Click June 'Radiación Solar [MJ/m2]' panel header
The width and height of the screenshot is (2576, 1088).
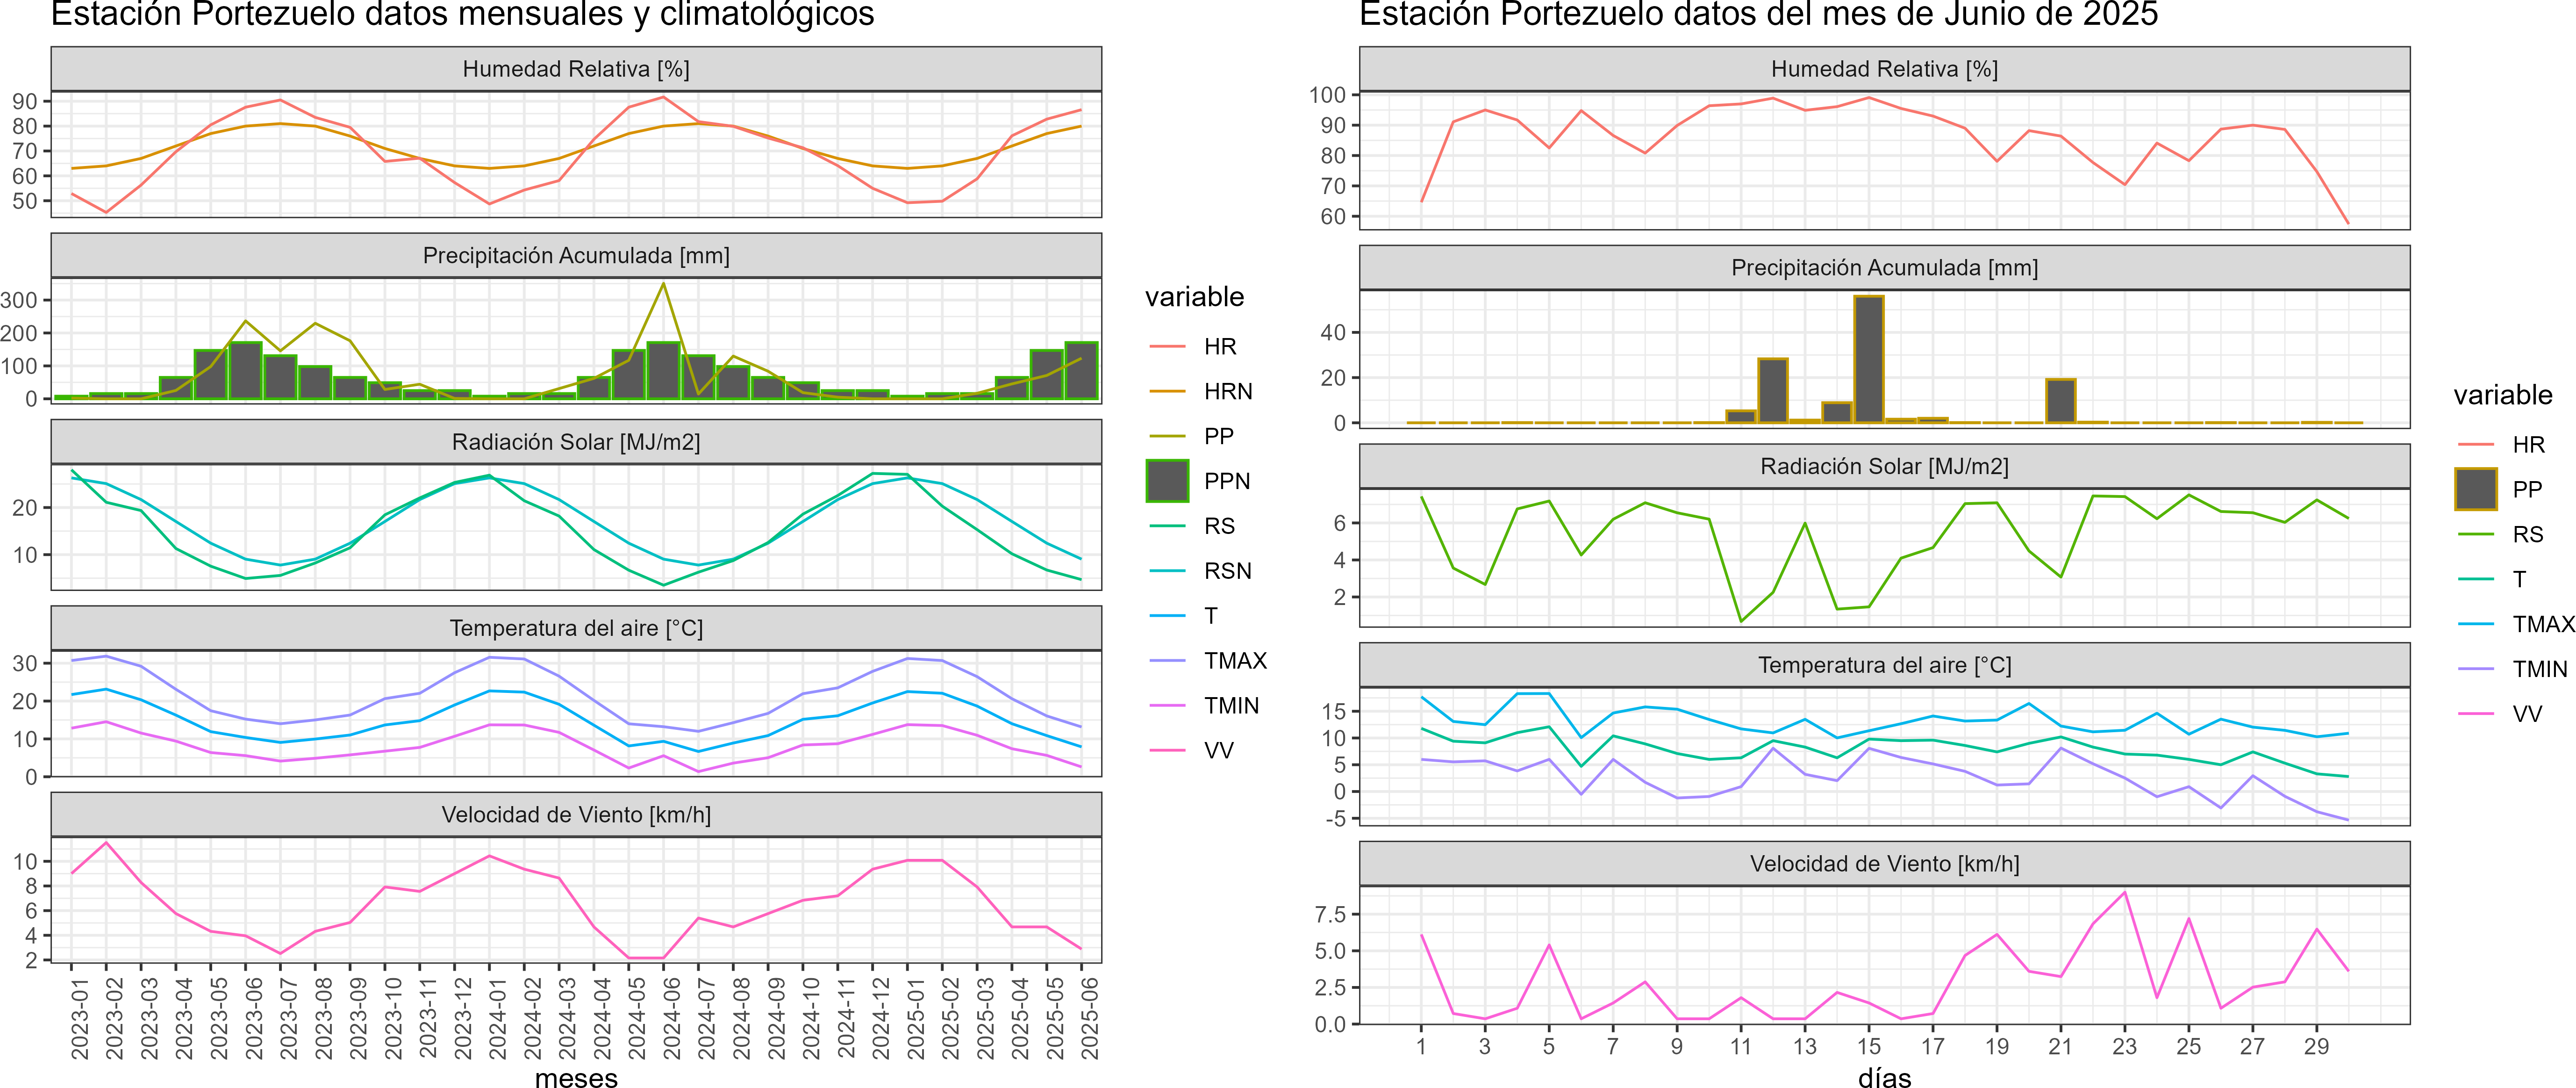pos(1884,466)
